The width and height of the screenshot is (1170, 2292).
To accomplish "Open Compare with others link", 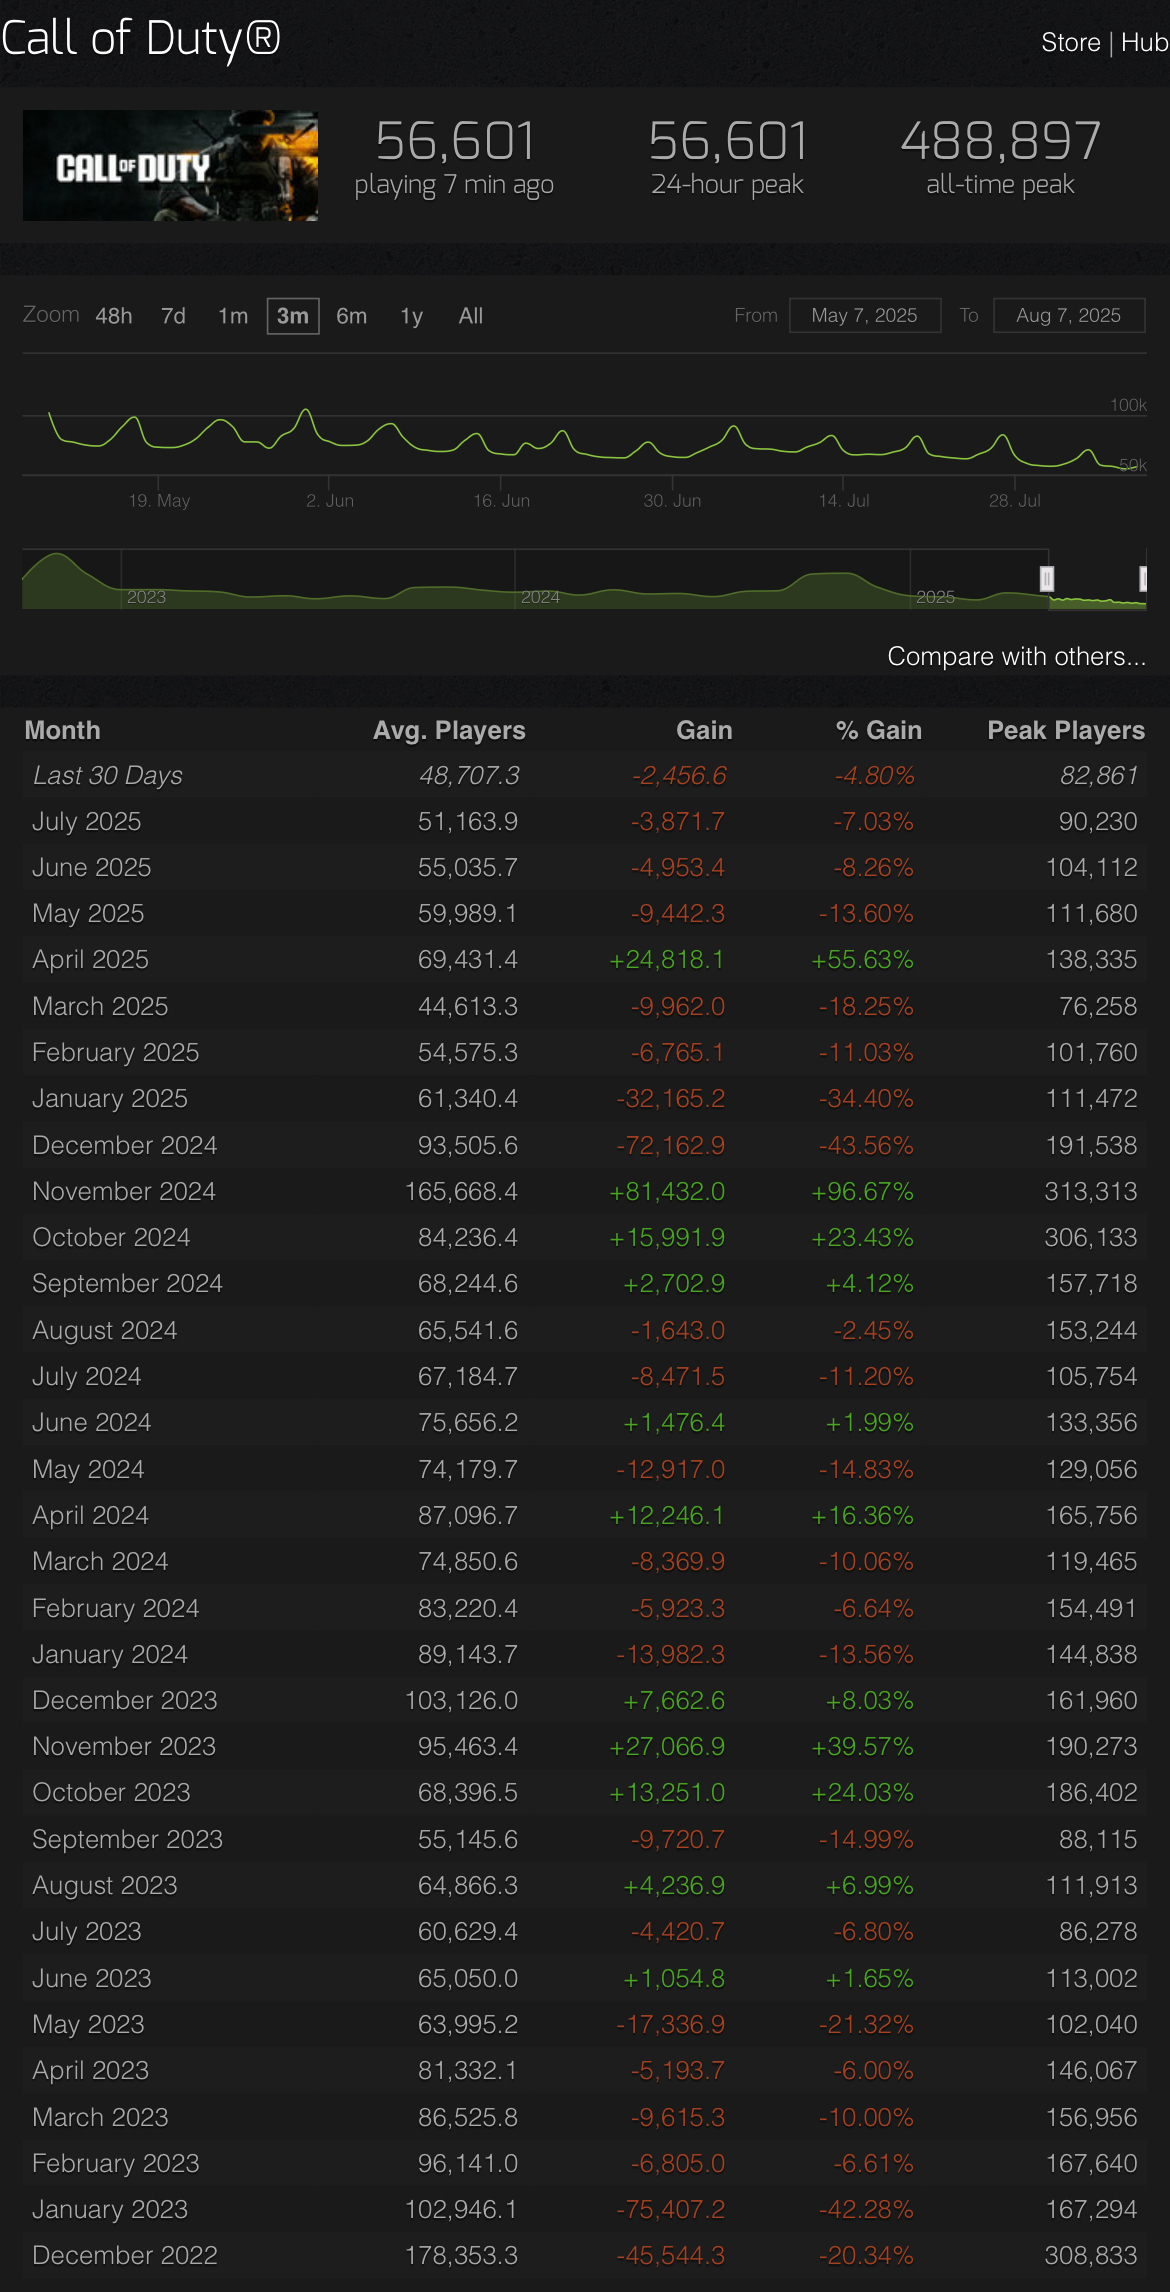I will tap(1016, 656).
